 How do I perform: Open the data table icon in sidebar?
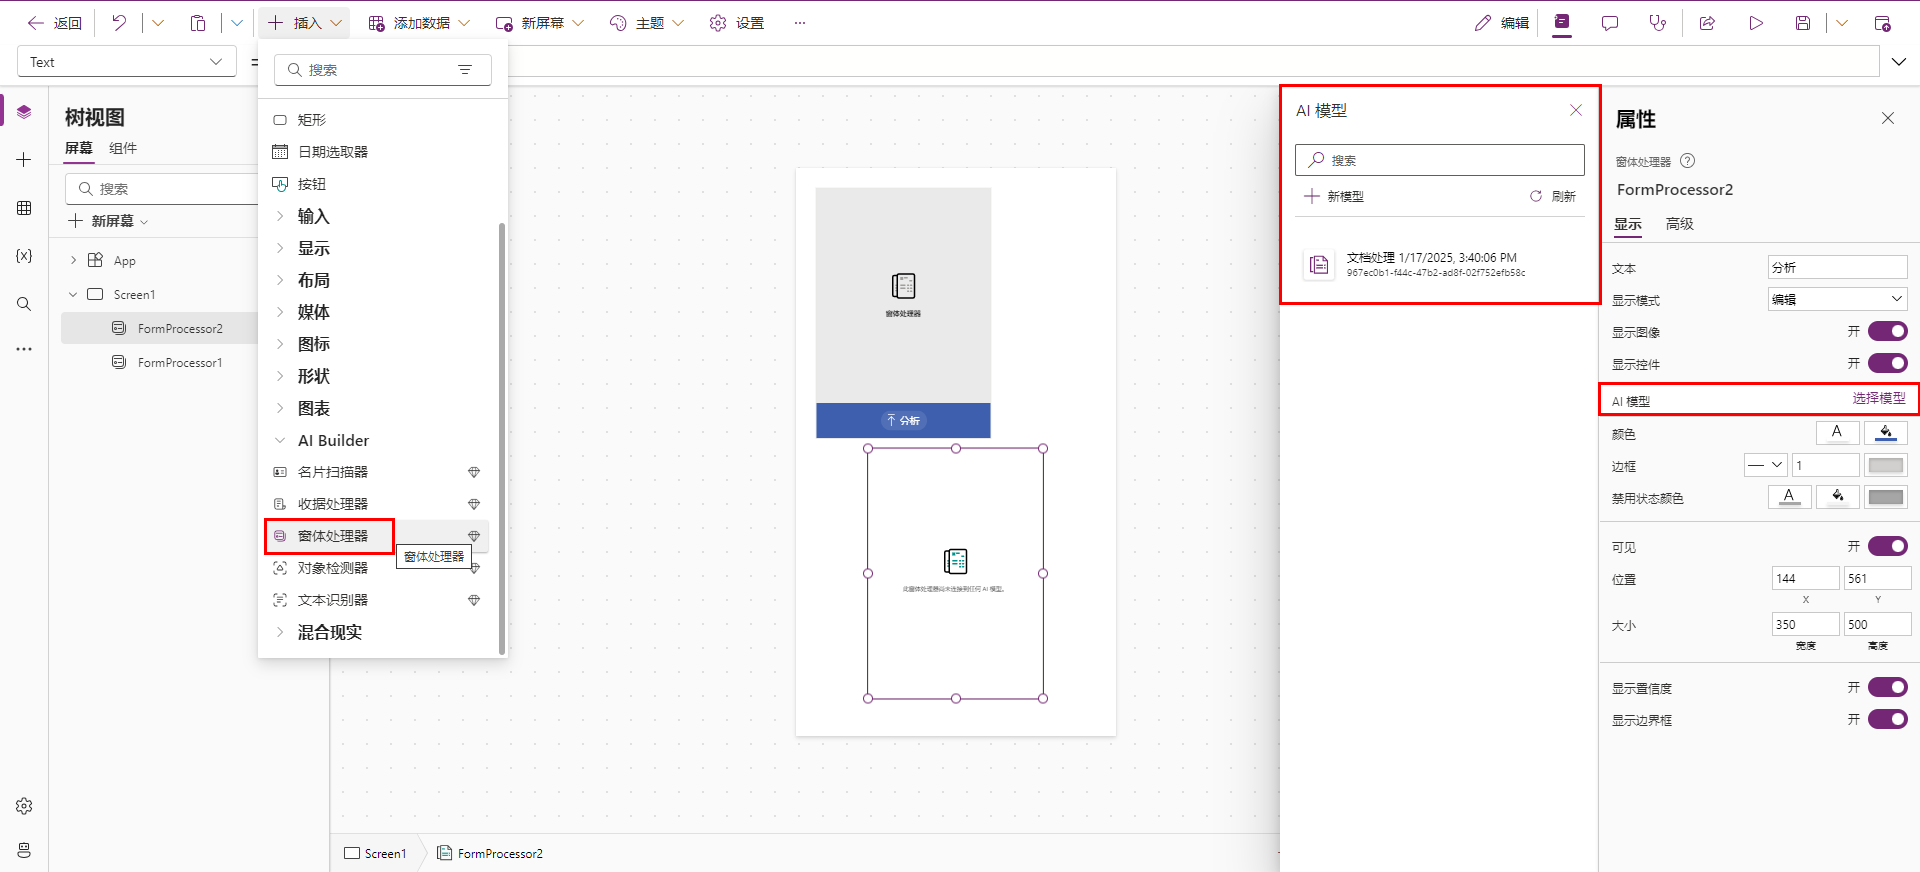click(x=24, y=208)
